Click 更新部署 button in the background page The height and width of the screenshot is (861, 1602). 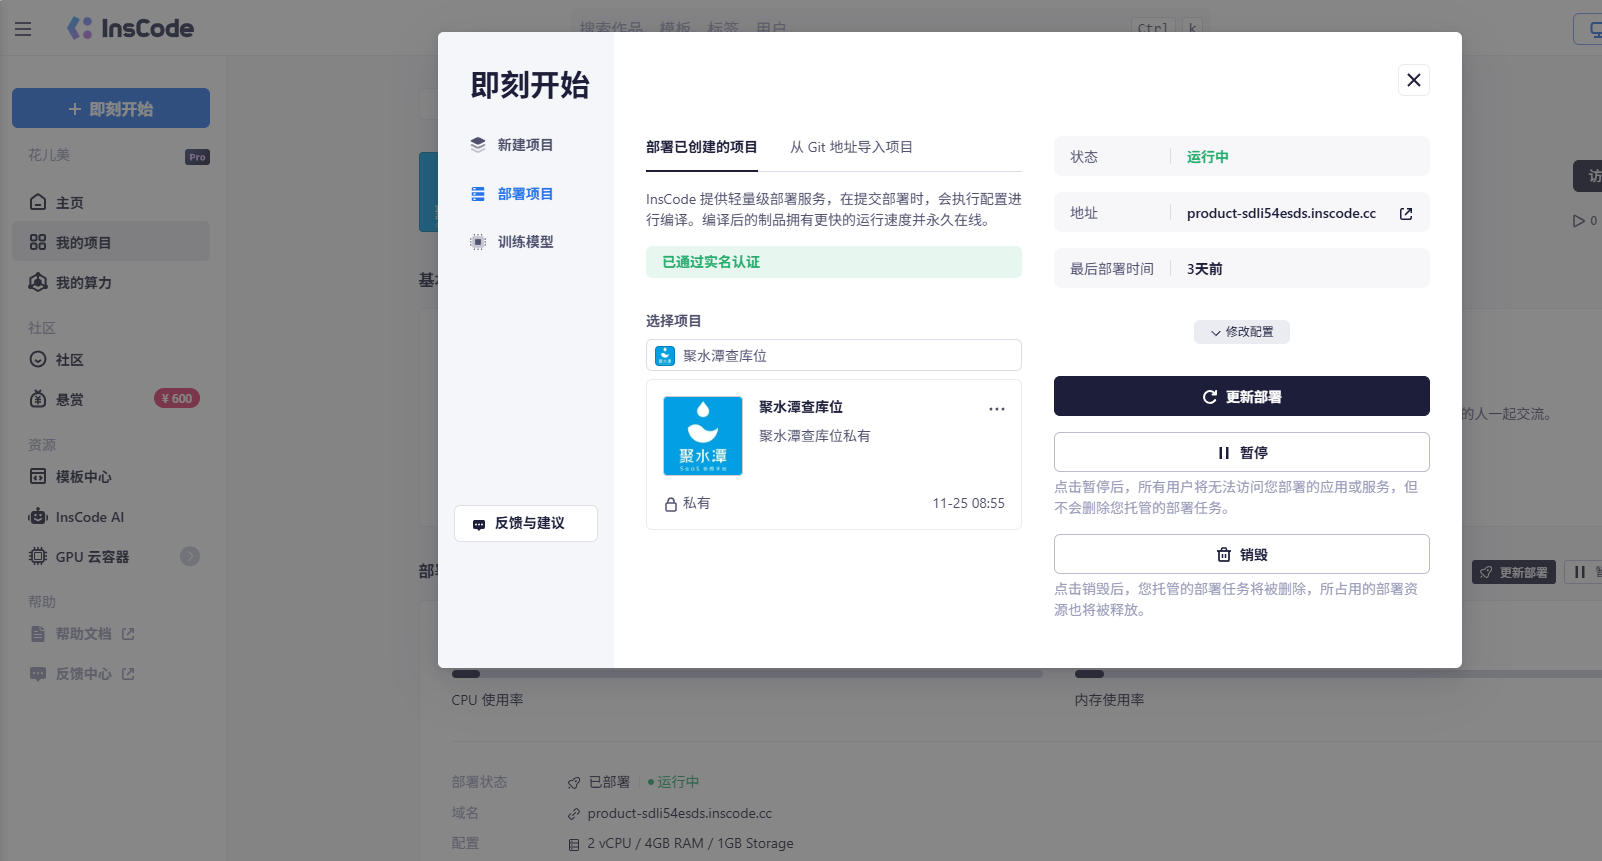click(x=1513, y=572)
